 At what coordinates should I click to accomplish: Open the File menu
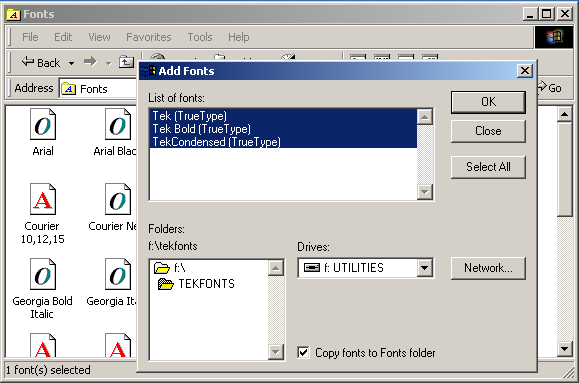tap(30, 37)
